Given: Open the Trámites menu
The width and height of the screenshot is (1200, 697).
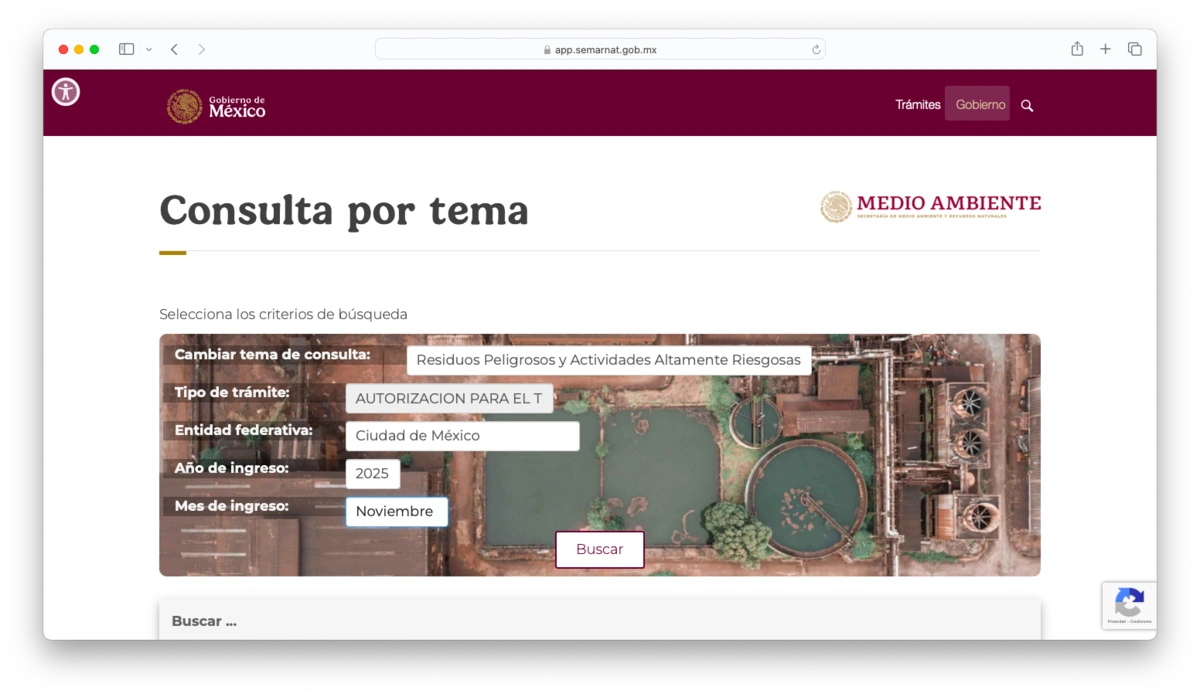Looking at the screenshot, I should coord(917,104).
